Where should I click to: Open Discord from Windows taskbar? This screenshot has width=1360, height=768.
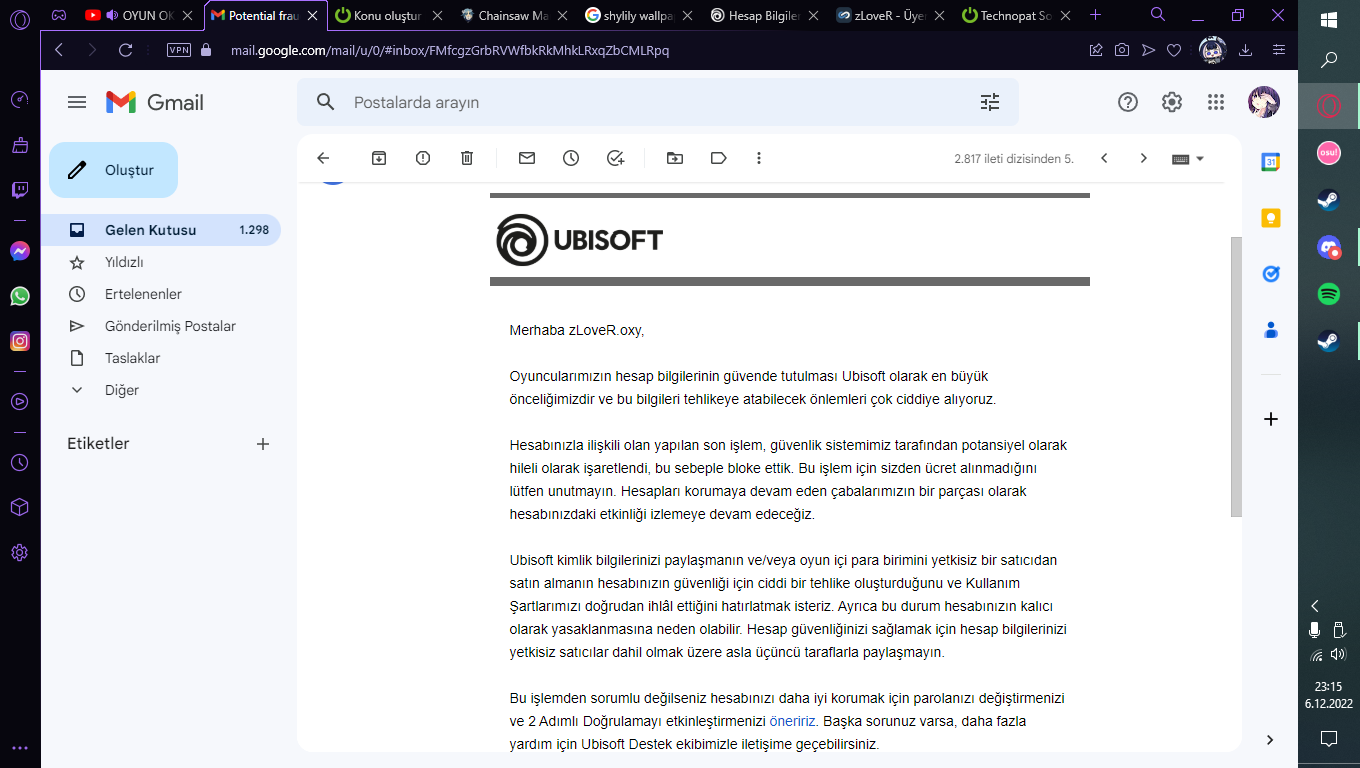[x=1329, y=247]
